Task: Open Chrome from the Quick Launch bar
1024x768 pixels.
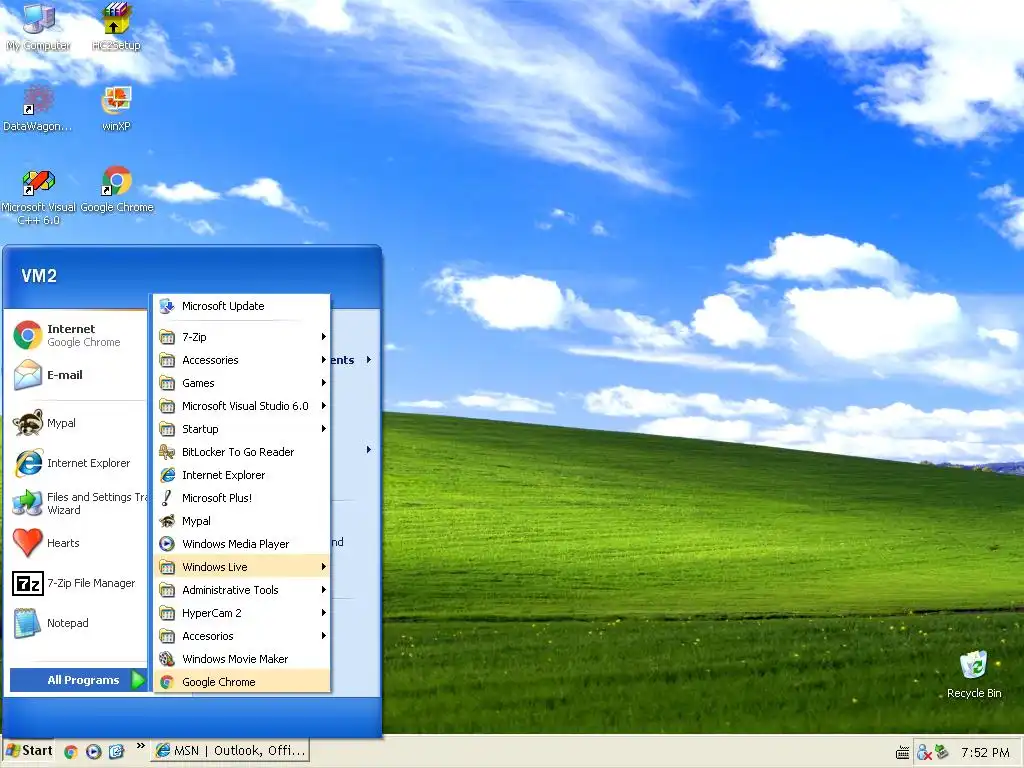Action: coord(71,752)
